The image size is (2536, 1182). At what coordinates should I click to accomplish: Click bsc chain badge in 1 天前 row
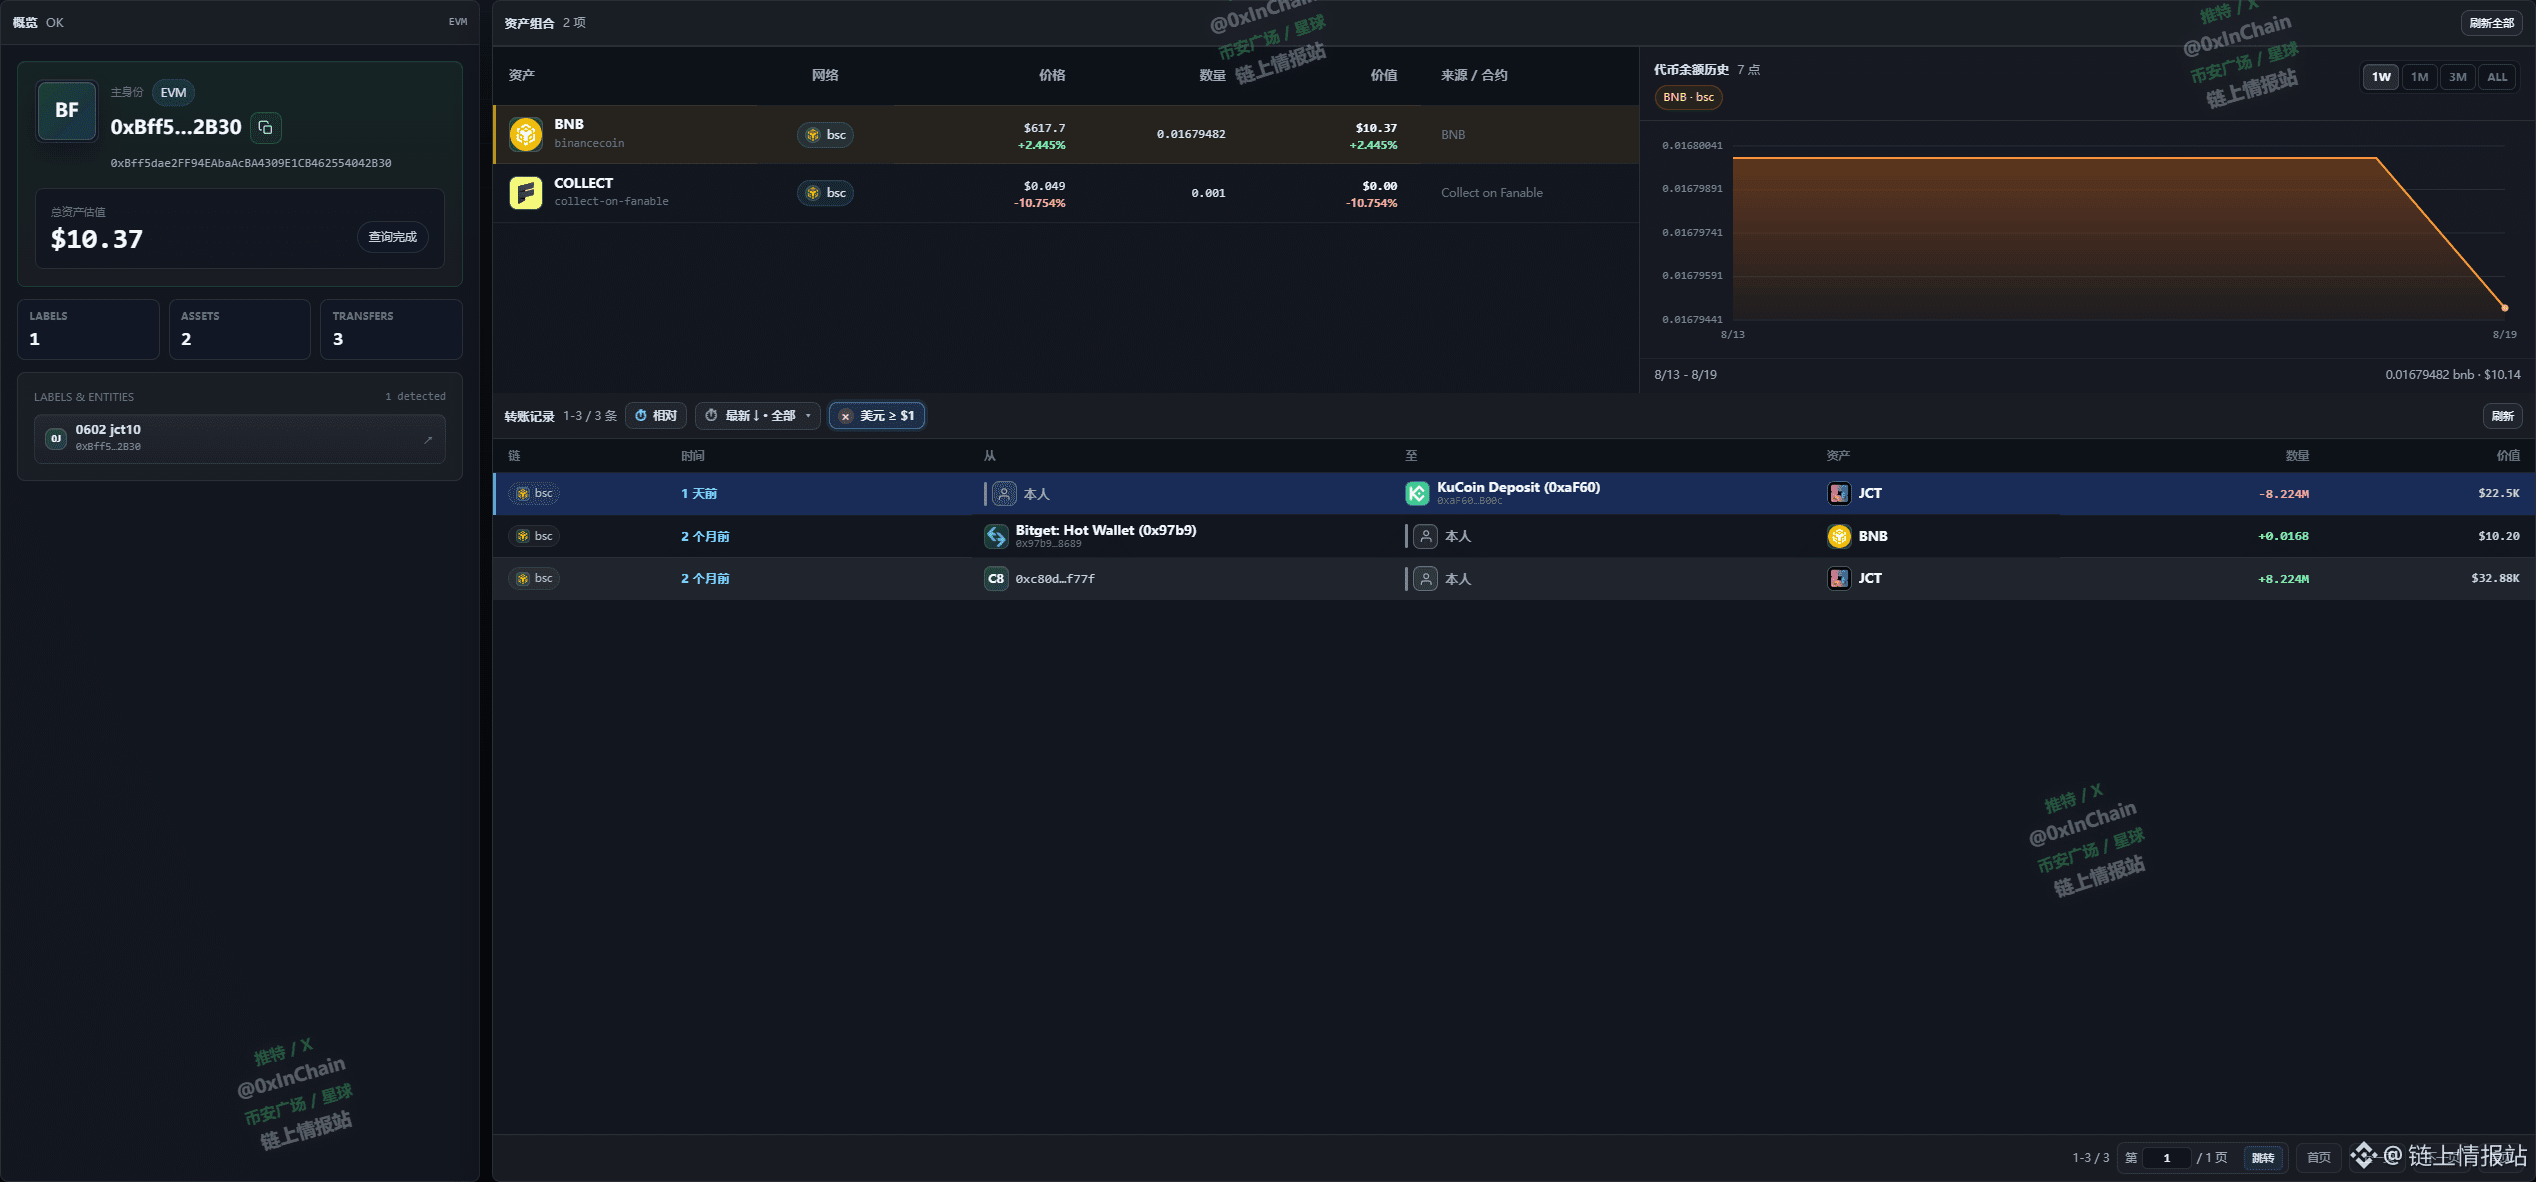(x=533, y=494)
